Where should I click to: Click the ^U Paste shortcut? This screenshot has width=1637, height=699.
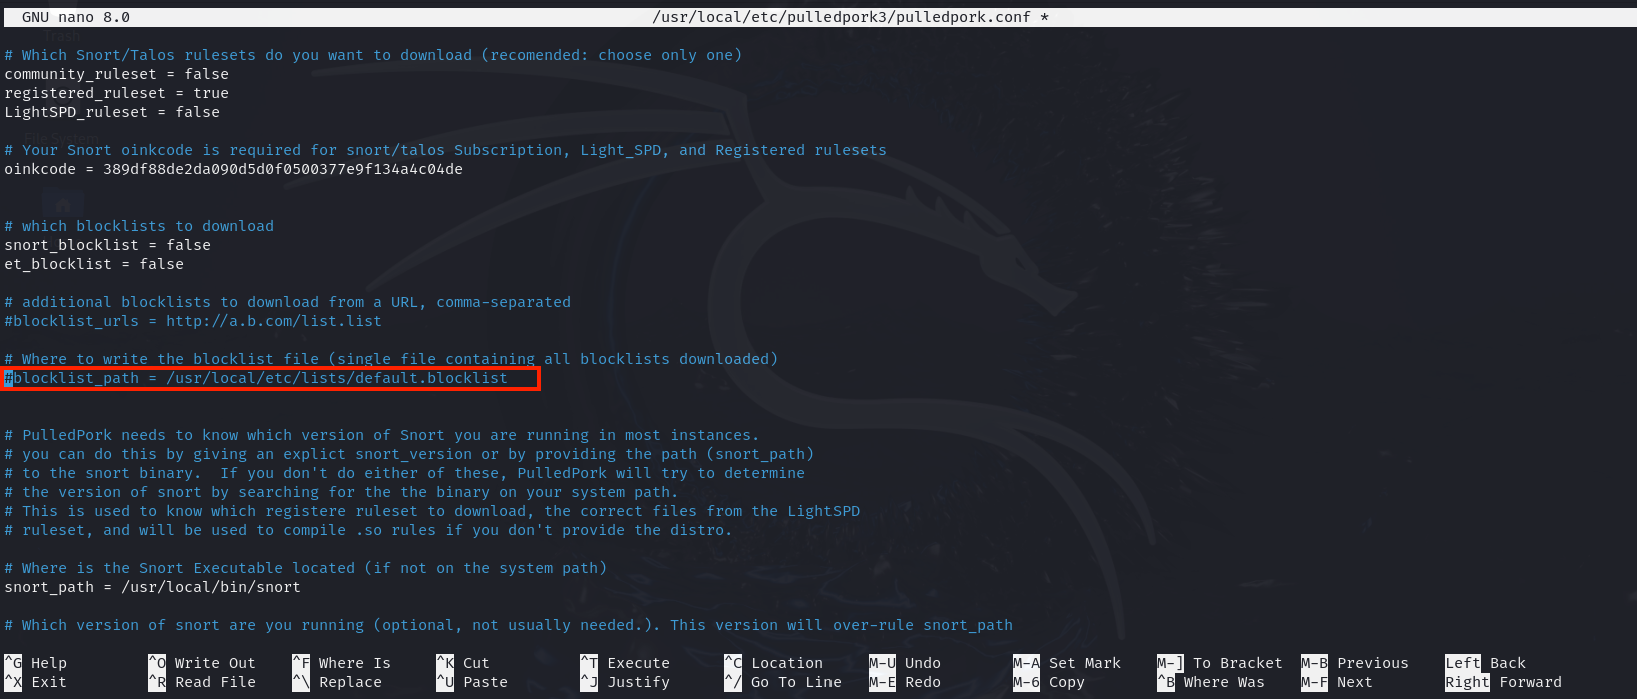[x=472, y=682]
